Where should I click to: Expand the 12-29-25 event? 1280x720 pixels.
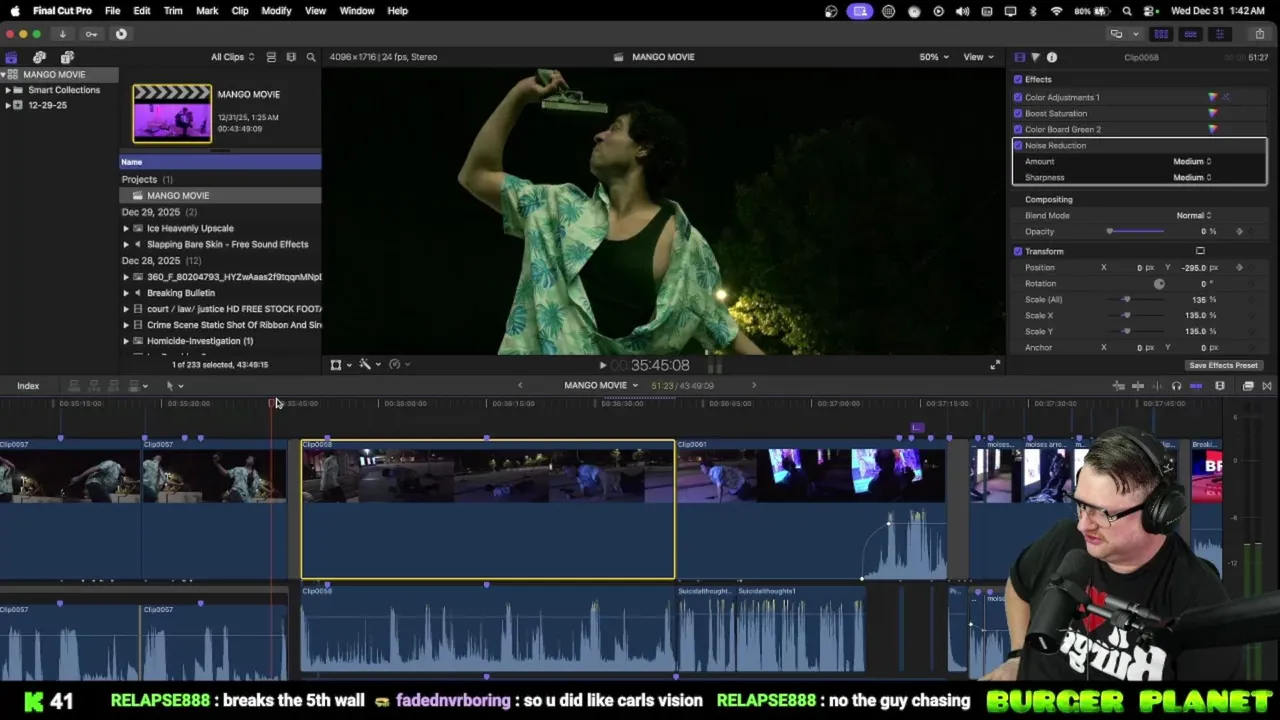click(x=9, y=105)
